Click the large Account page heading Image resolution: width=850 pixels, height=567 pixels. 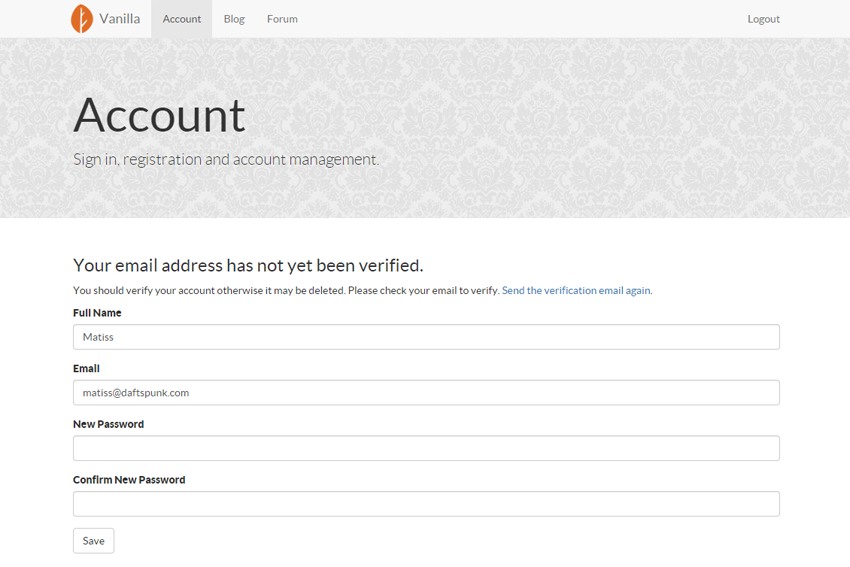coord(159,115)
